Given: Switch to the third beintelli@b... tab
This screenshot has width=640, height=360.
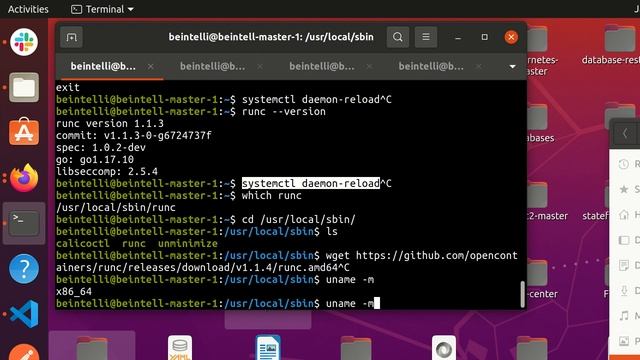Looking at the screenshot, I should pyautogui.click(x=322, y=67).
